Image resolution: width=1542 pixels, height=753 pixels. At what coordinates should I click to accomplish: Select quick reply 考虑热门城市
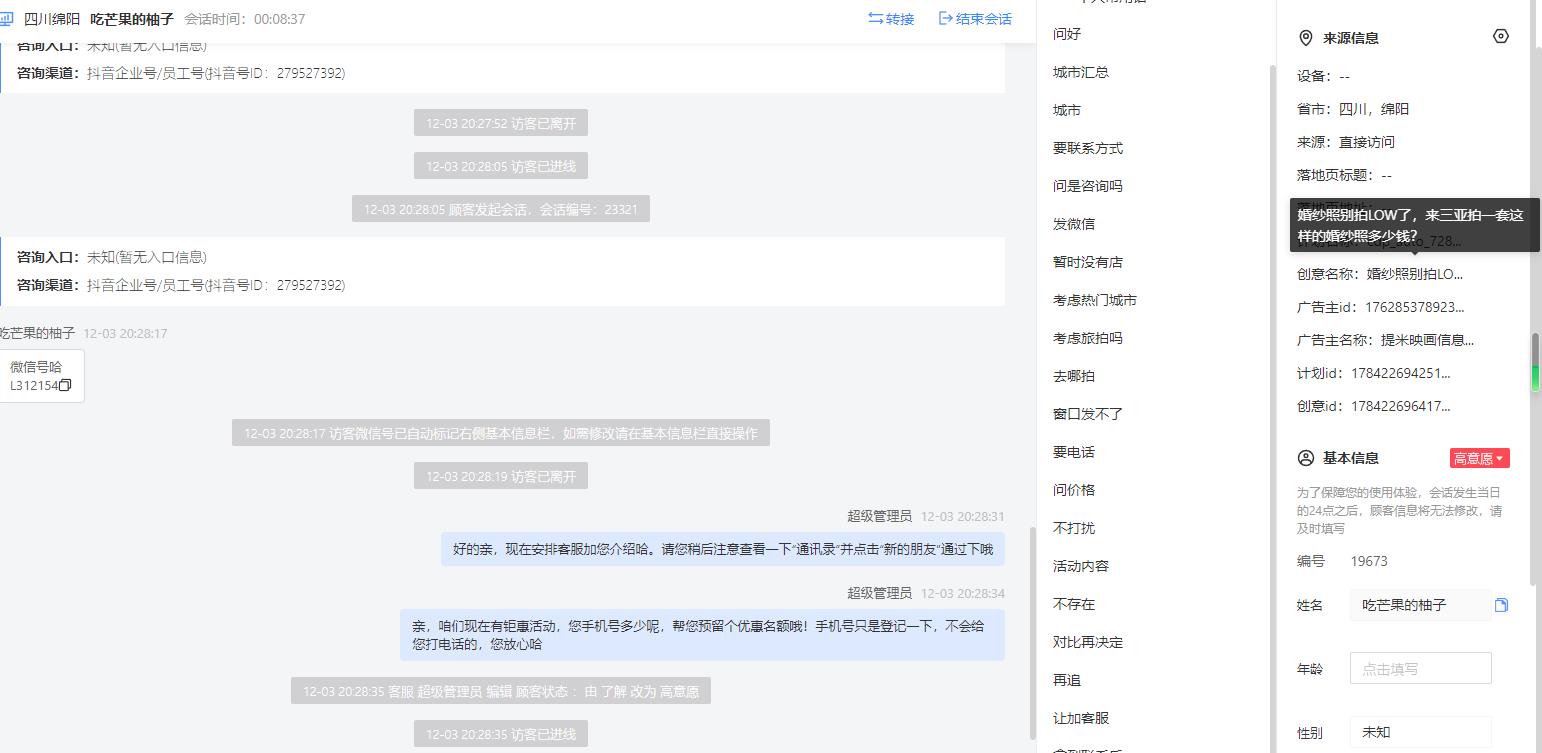(x=1095, y=300)
